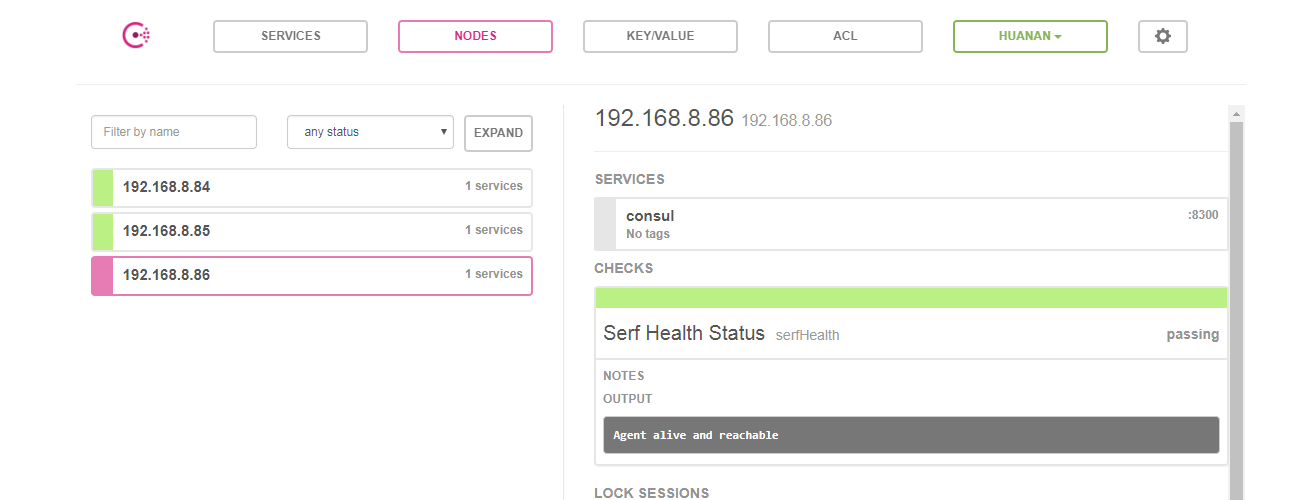
Task: Open the Key/Value tab
Action: click(x=660, y=36)
